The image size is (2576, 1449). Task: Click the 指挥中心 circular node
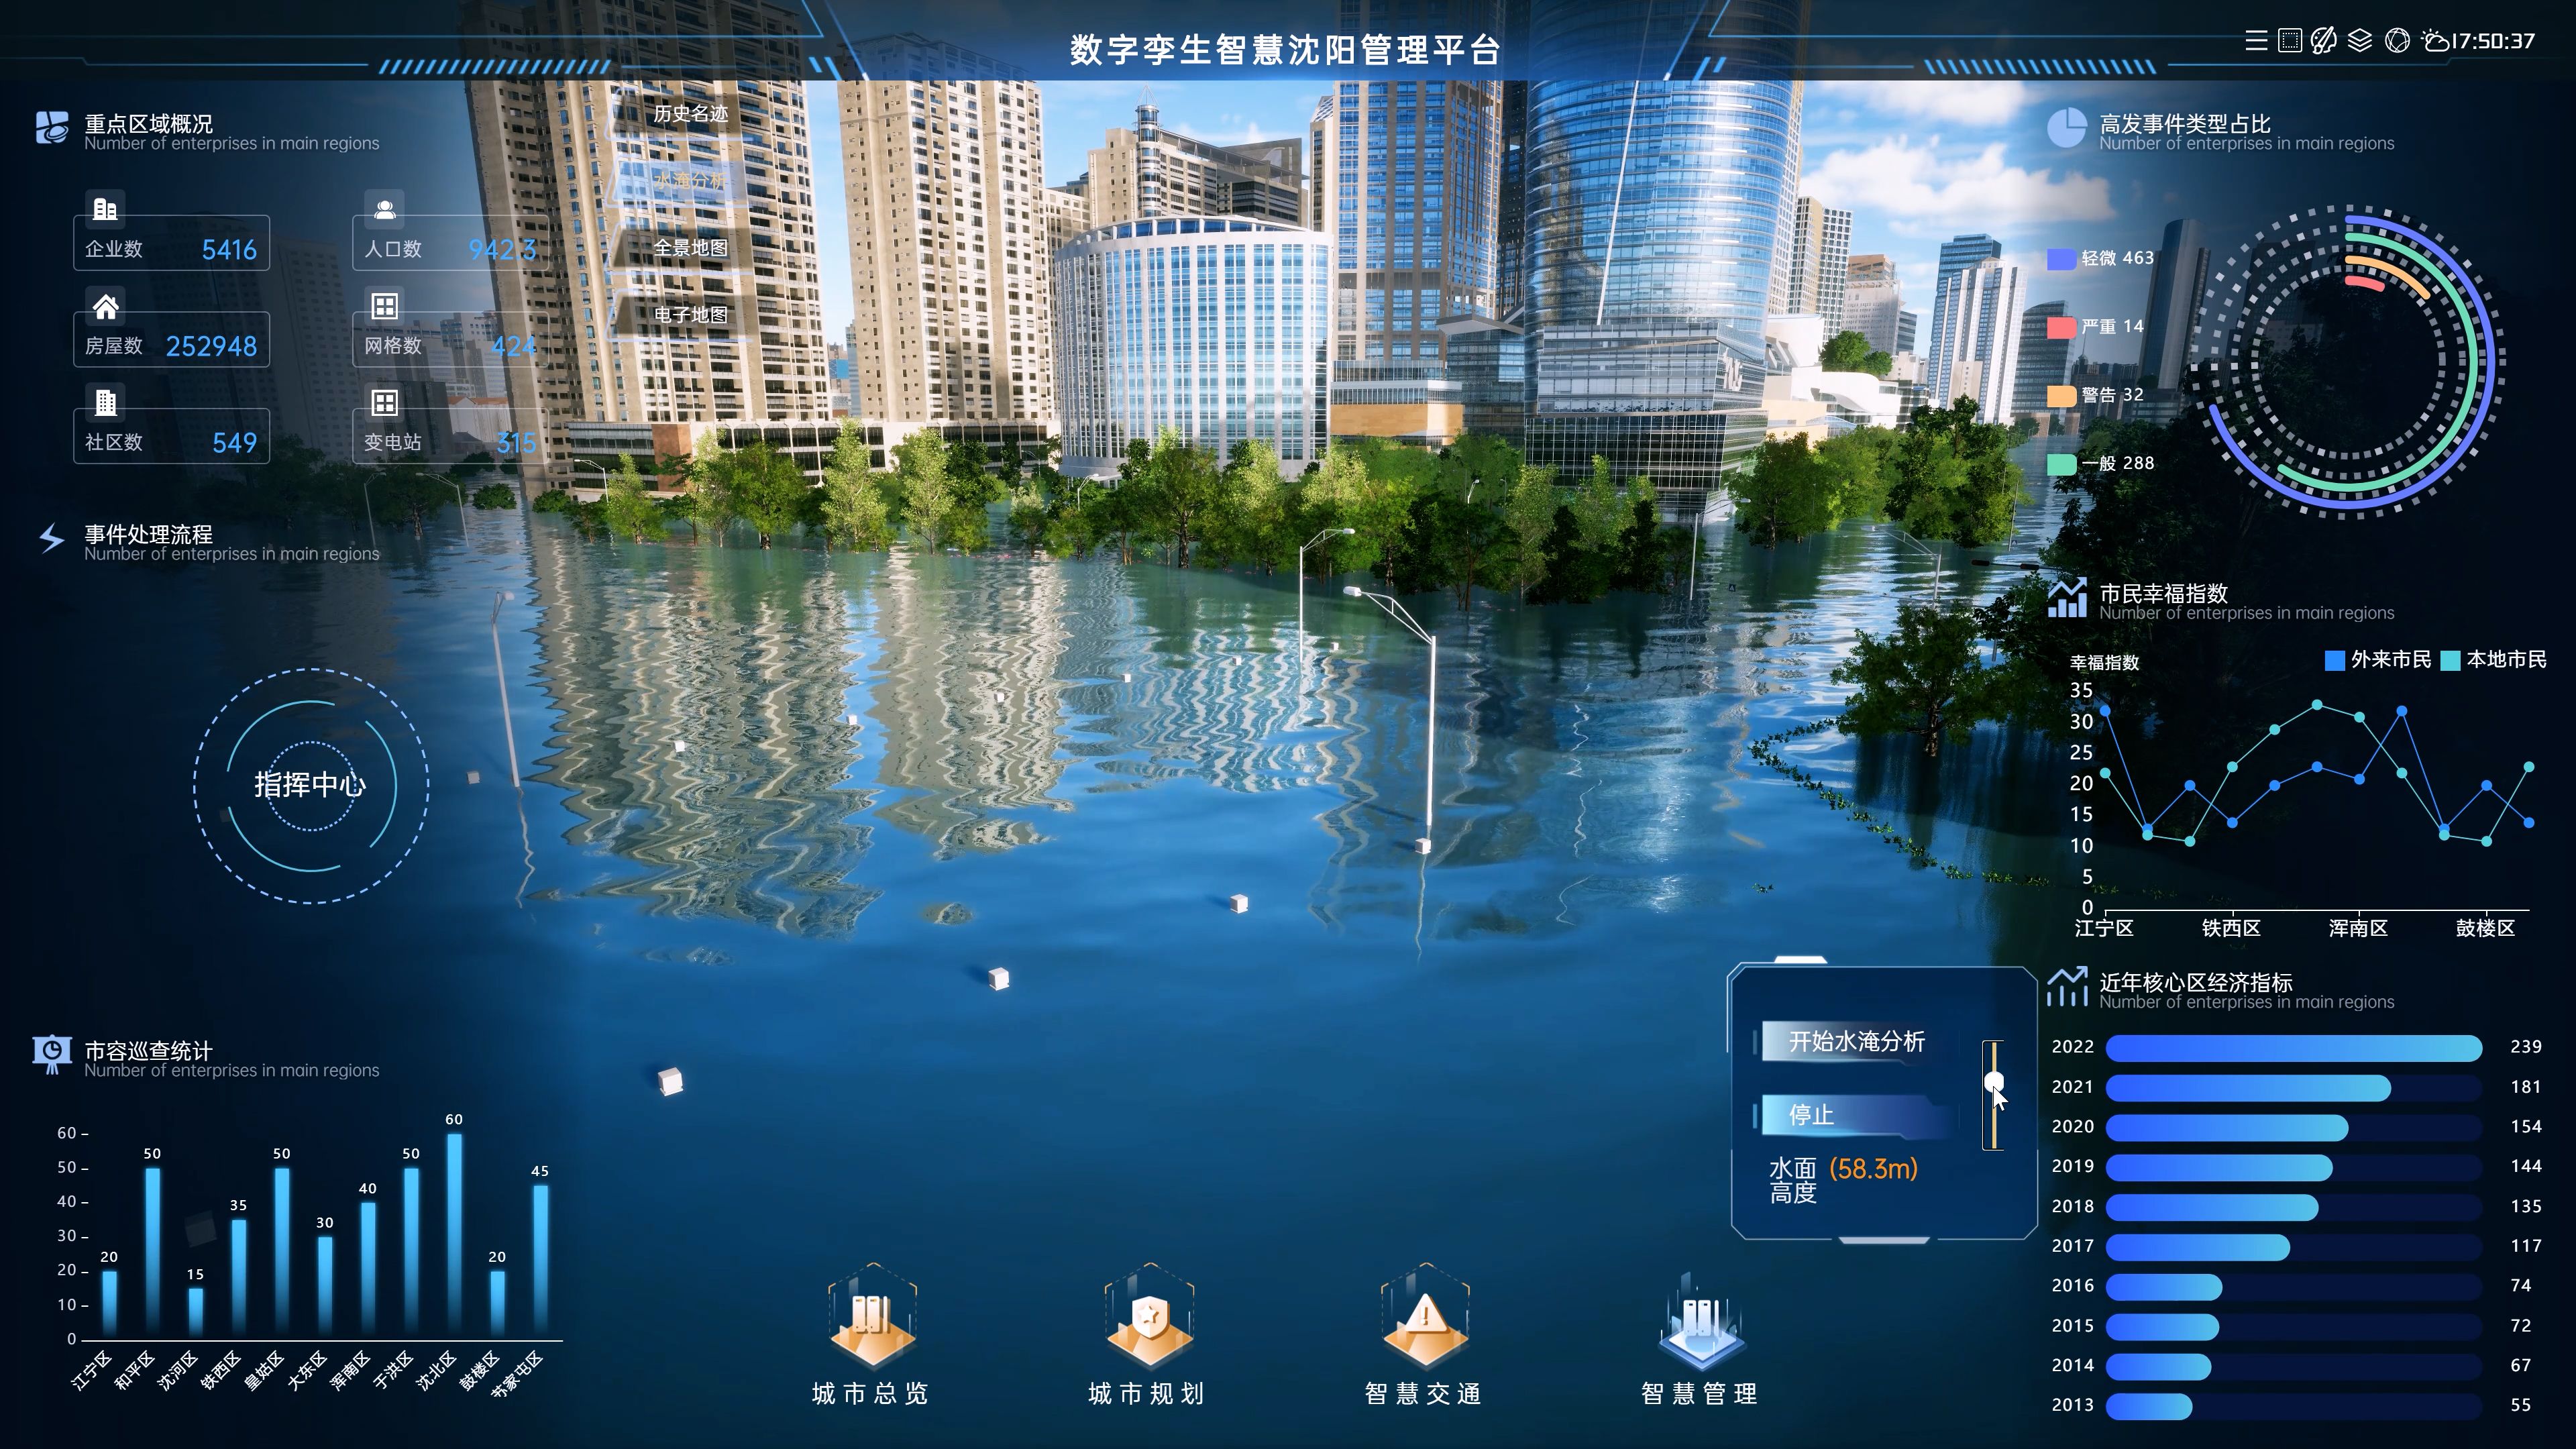[310, 785]
